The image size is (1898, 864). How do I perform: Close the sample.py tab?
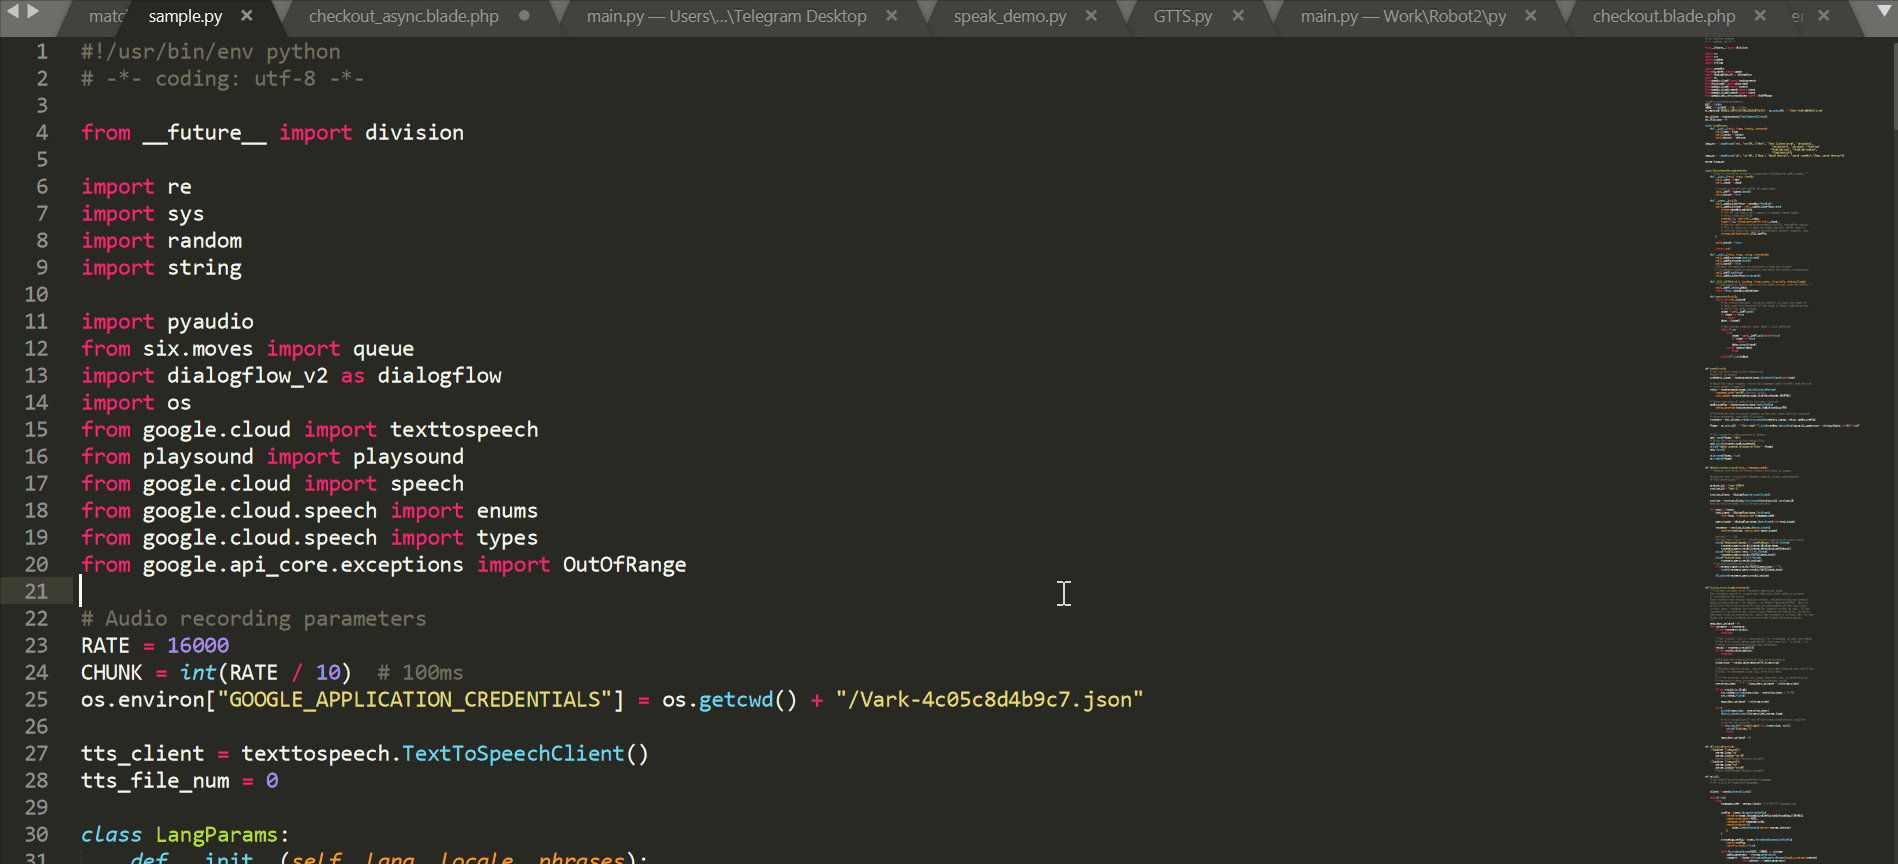(247, 16)
